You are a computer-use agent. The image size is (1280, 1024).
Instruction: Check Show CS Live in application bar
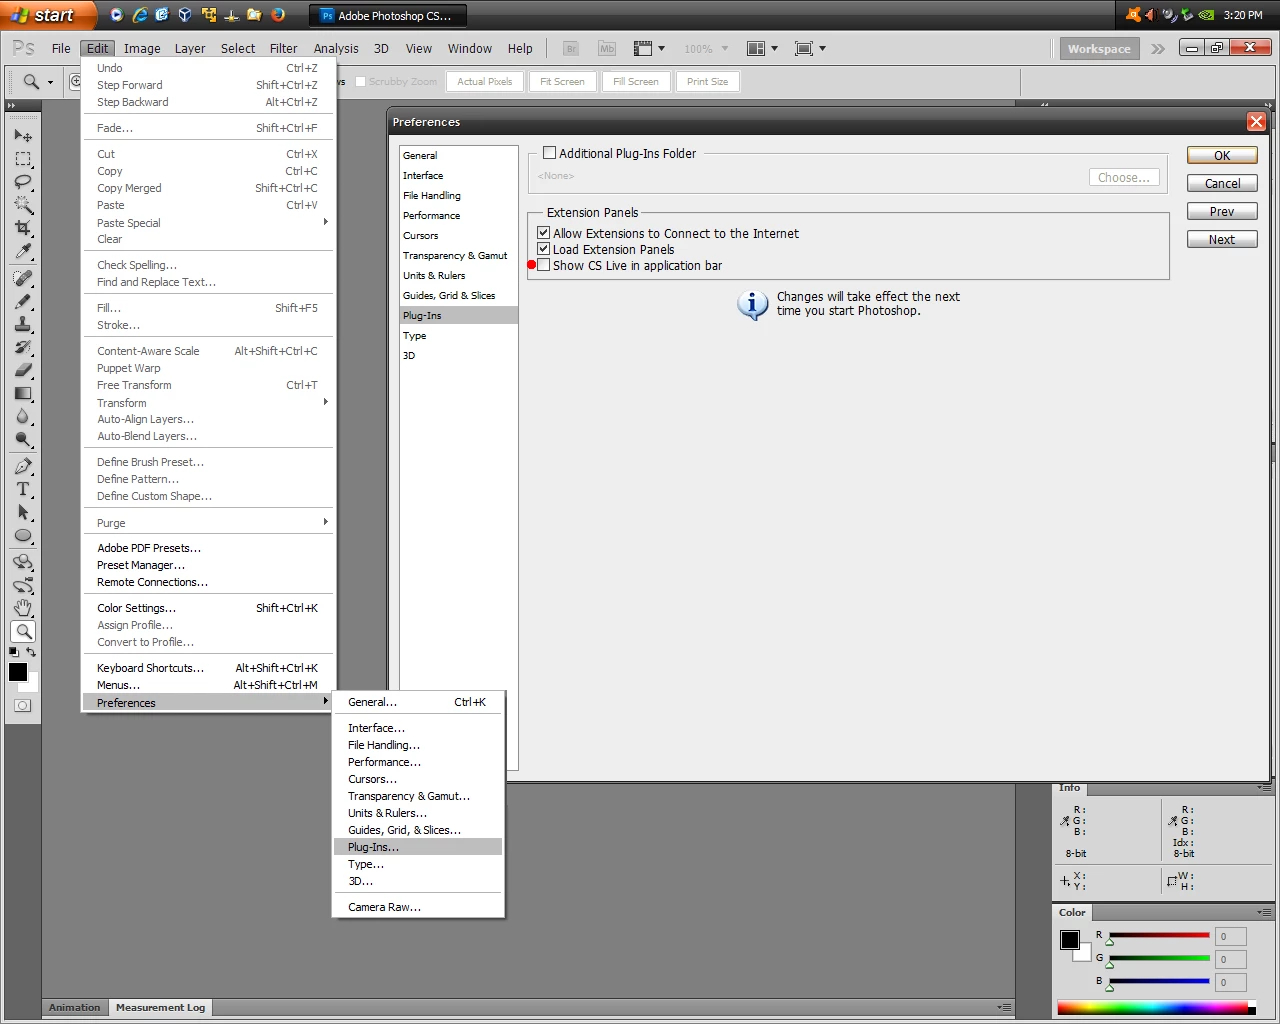click(x=544, y=265)
